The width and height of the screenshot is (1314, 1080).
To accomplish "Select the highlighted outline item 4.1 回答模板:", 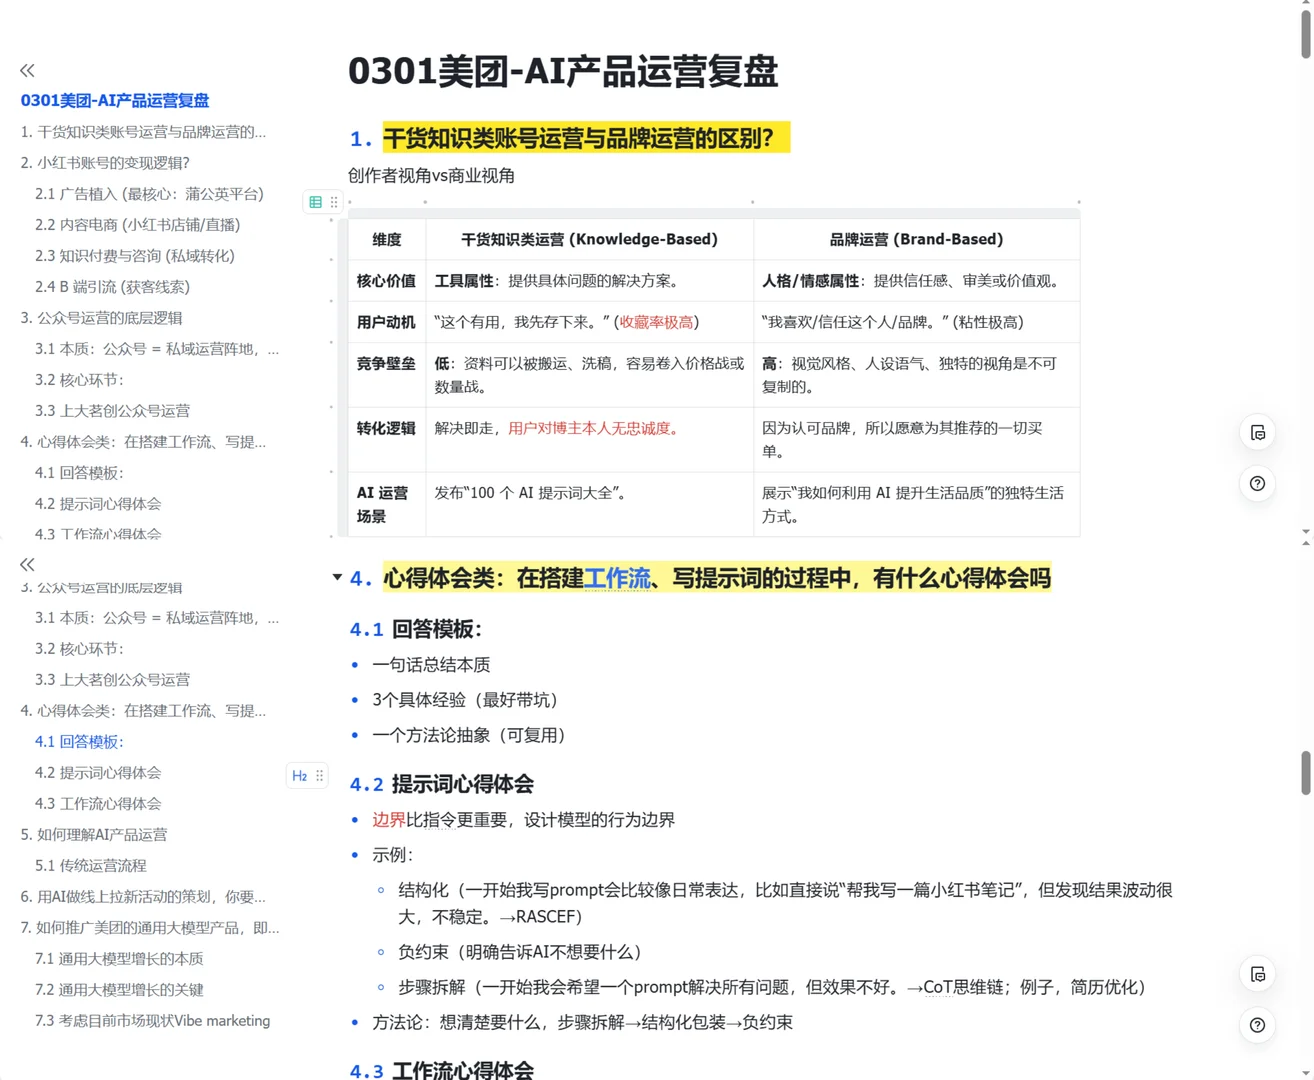I will click(x=79, y=741).
